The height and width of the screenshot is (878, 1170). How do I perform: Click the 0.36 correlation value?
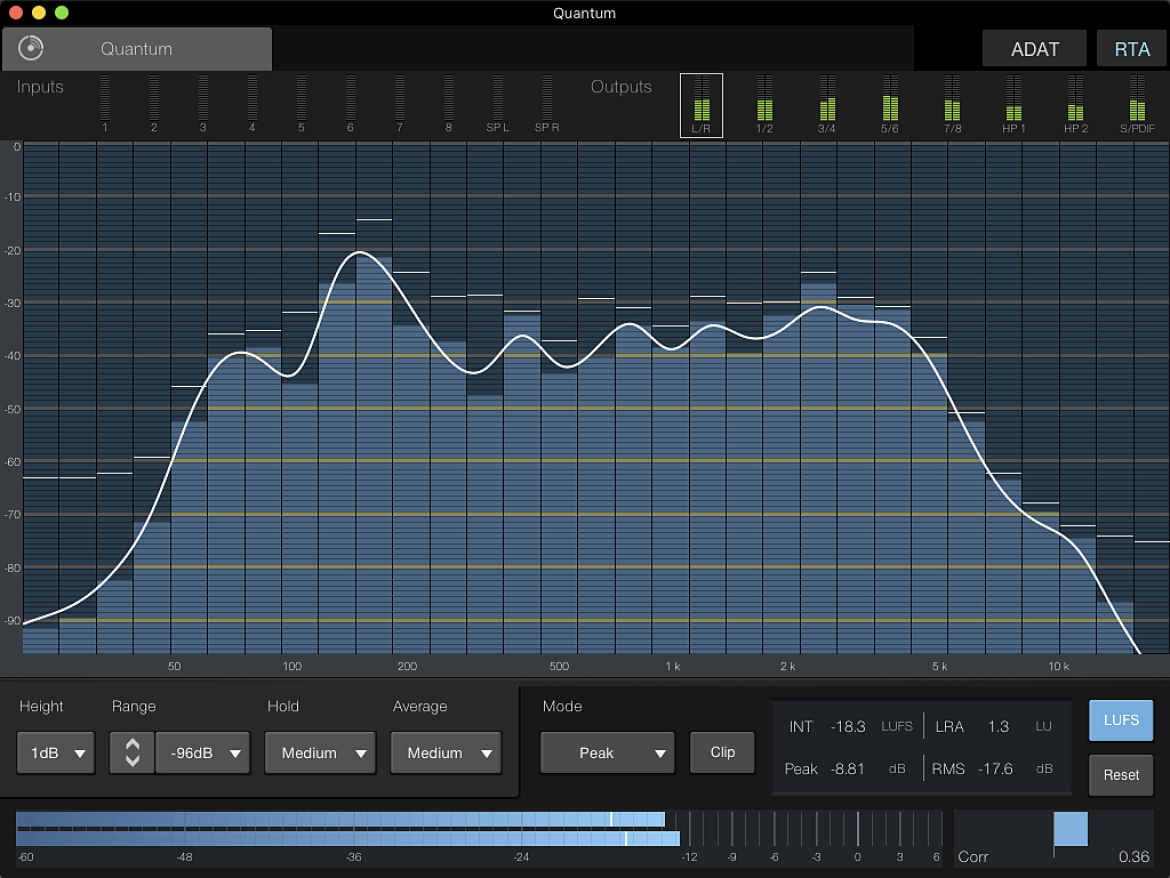[x=1133, y=857]
